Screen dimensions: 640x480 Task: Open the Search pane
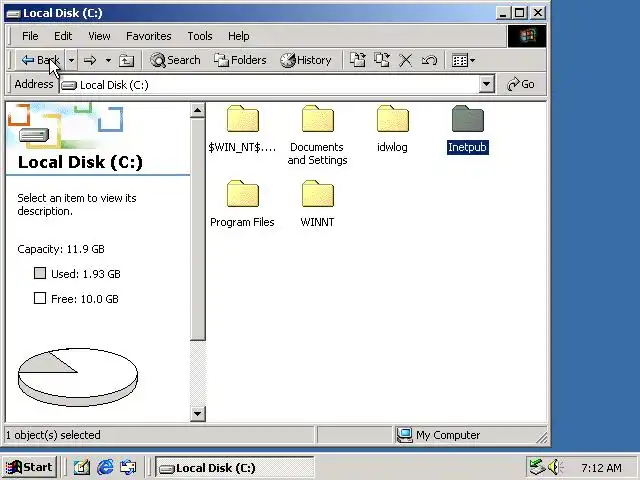click(175, 60)
